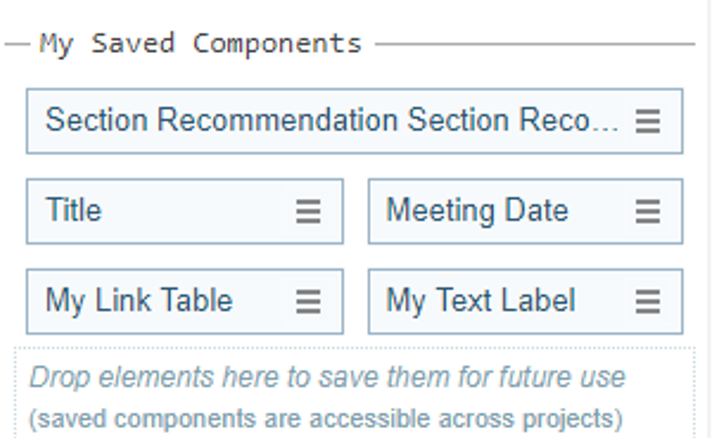Click the 'My Text Label' label text
The width and height of the screenshot is (711, 438).
click(x=480, y=301)
